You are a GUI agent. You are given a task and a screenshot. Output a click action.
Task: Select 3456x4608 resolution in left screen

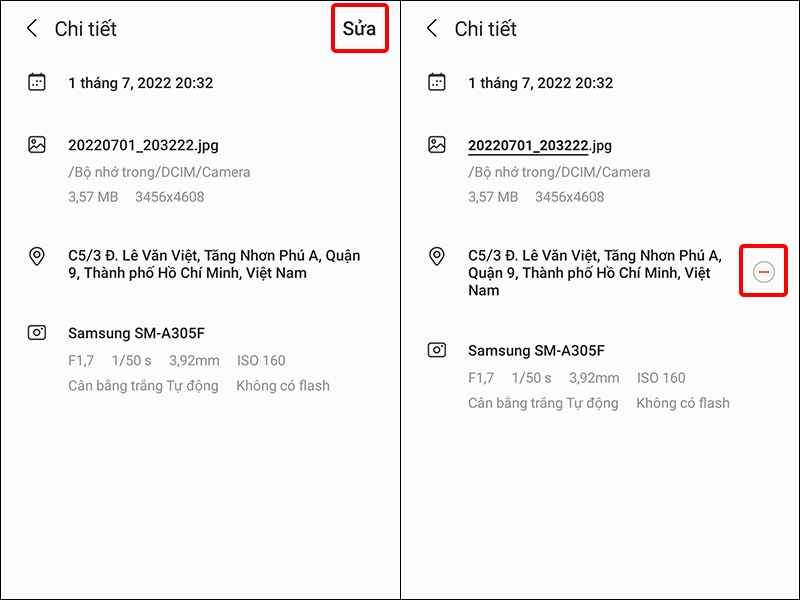point(170,197)
